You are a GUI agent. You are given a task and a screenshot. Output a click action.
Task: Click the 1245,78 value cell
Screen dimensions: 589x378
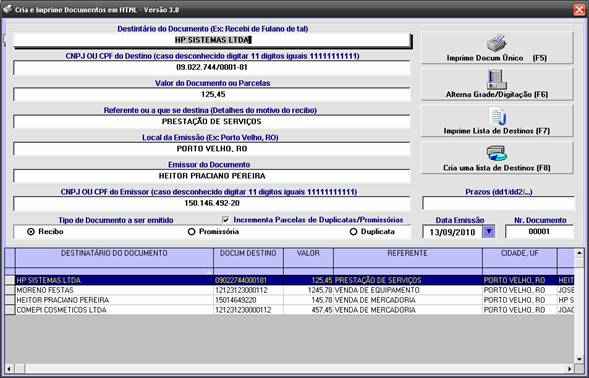coord(308,290)
